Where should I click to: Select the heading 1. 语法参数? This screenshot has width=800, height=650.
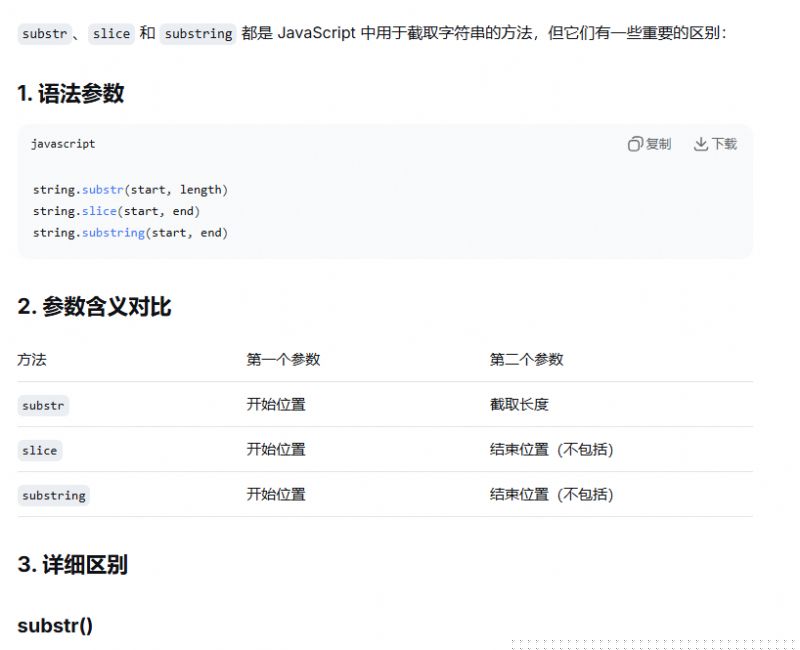pyautogui.click(x=71, y=94)
